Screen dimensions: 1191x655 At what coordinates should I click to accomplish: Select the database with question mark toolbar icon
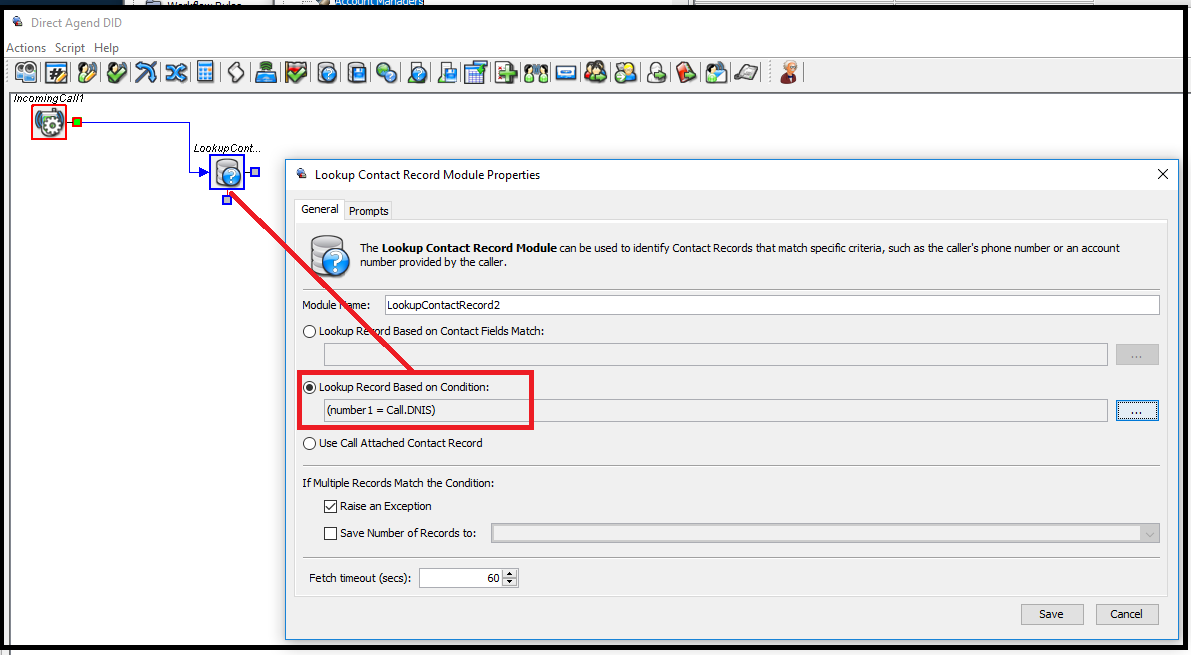(x=327, y=73)
